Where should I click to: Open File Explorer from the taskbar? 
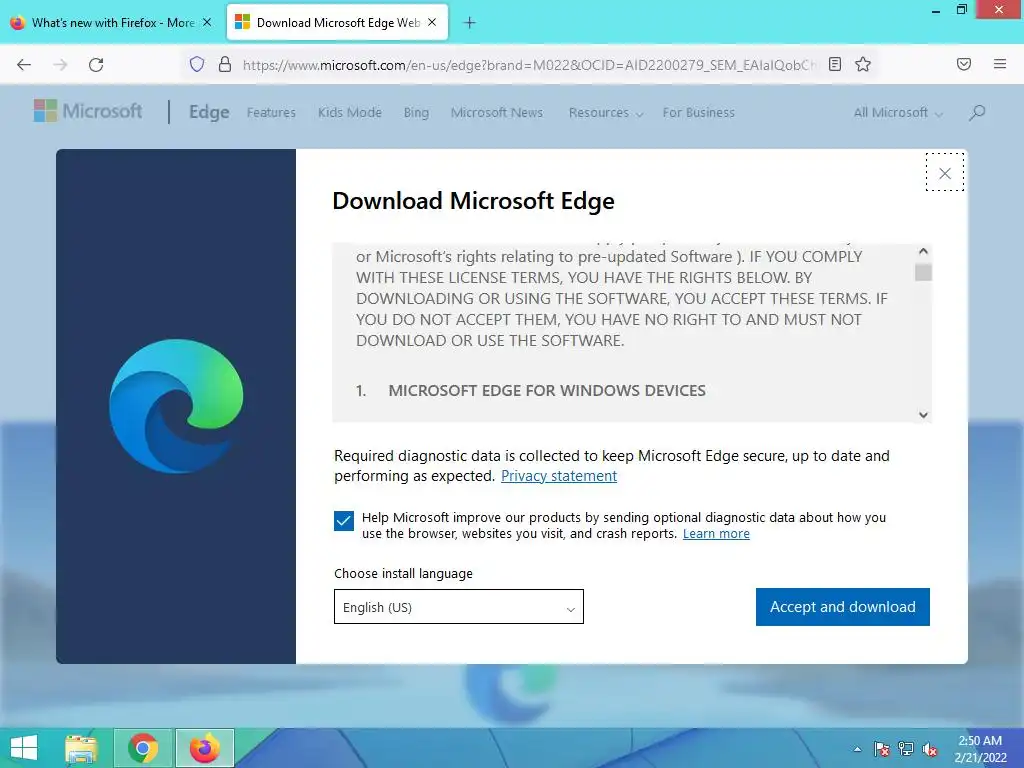point(81,748)
